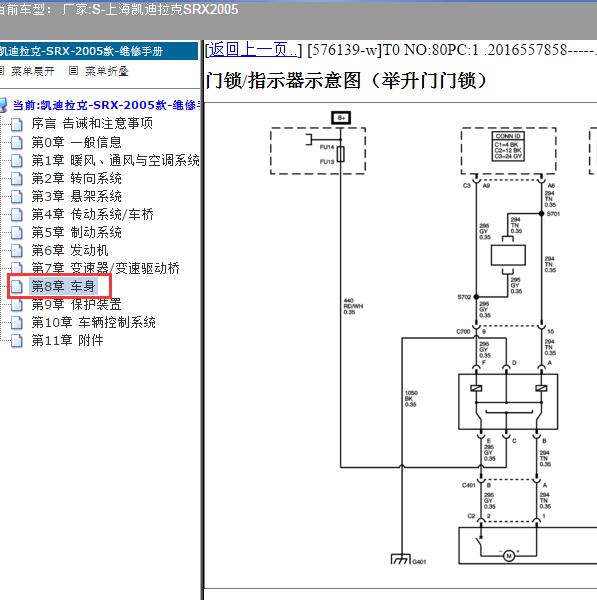Open chapter 第5章 制动系统
Viewport: 597px width, 600px height.
pos(76,232)
